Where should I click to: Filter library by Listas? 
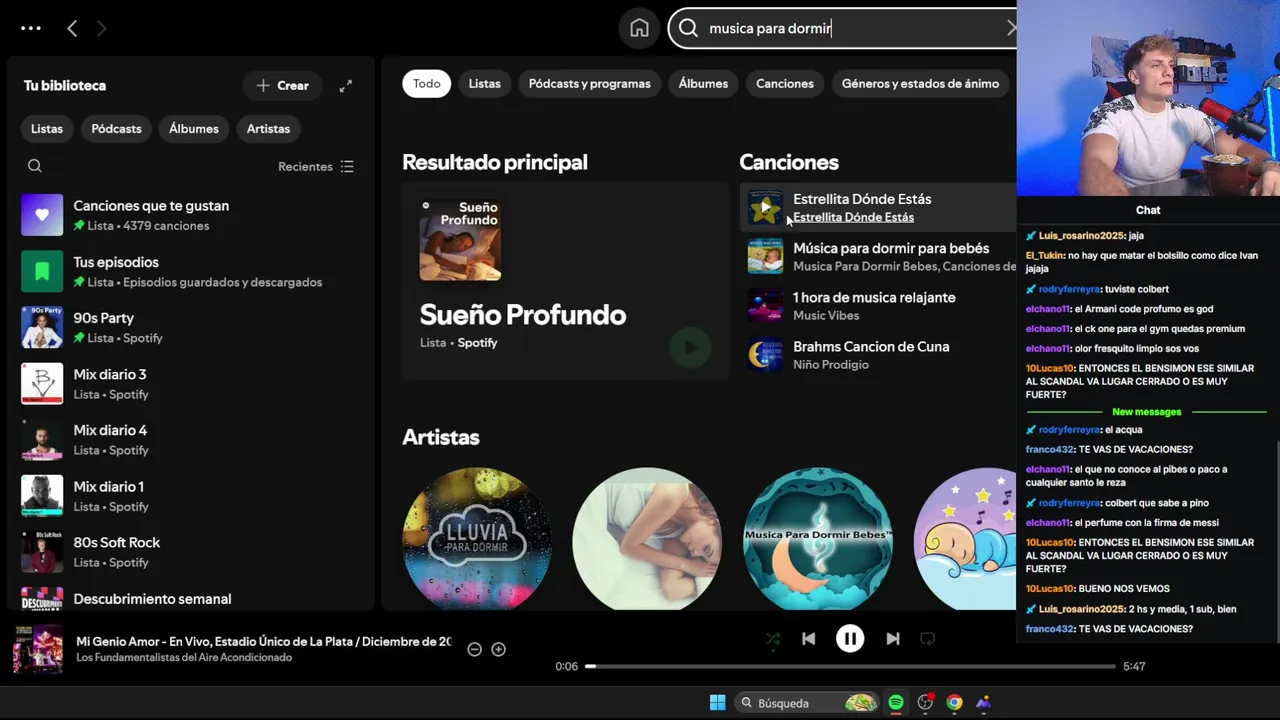(x=47, y=129)
